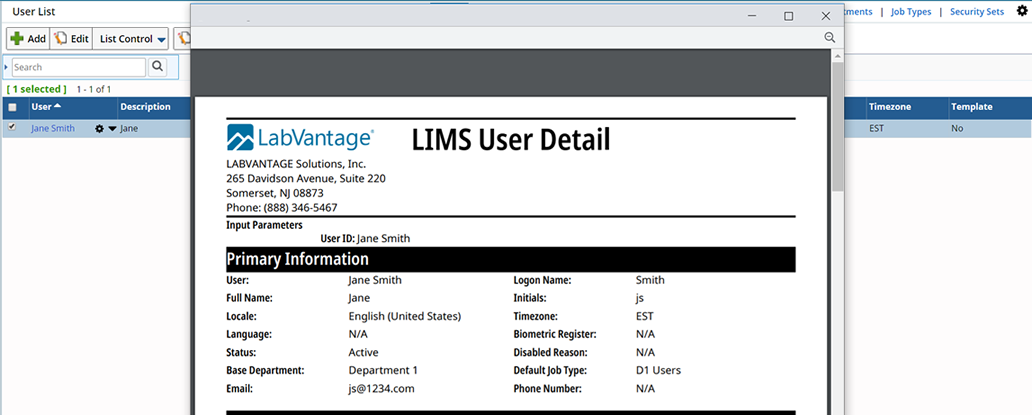
Task: Click the LabVantage logo in the report
Action: tap(300, 138)
